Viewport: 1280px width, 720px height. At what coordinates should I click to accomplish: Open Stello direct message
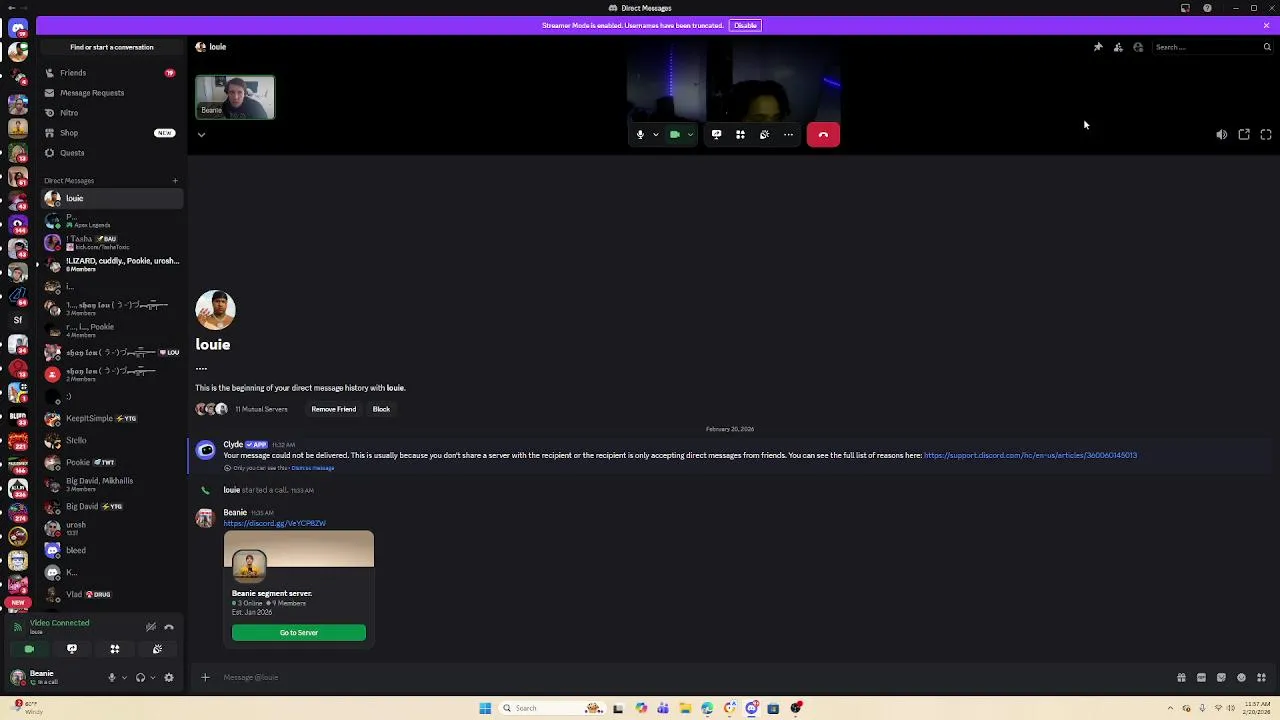click(x=111, y=441)
